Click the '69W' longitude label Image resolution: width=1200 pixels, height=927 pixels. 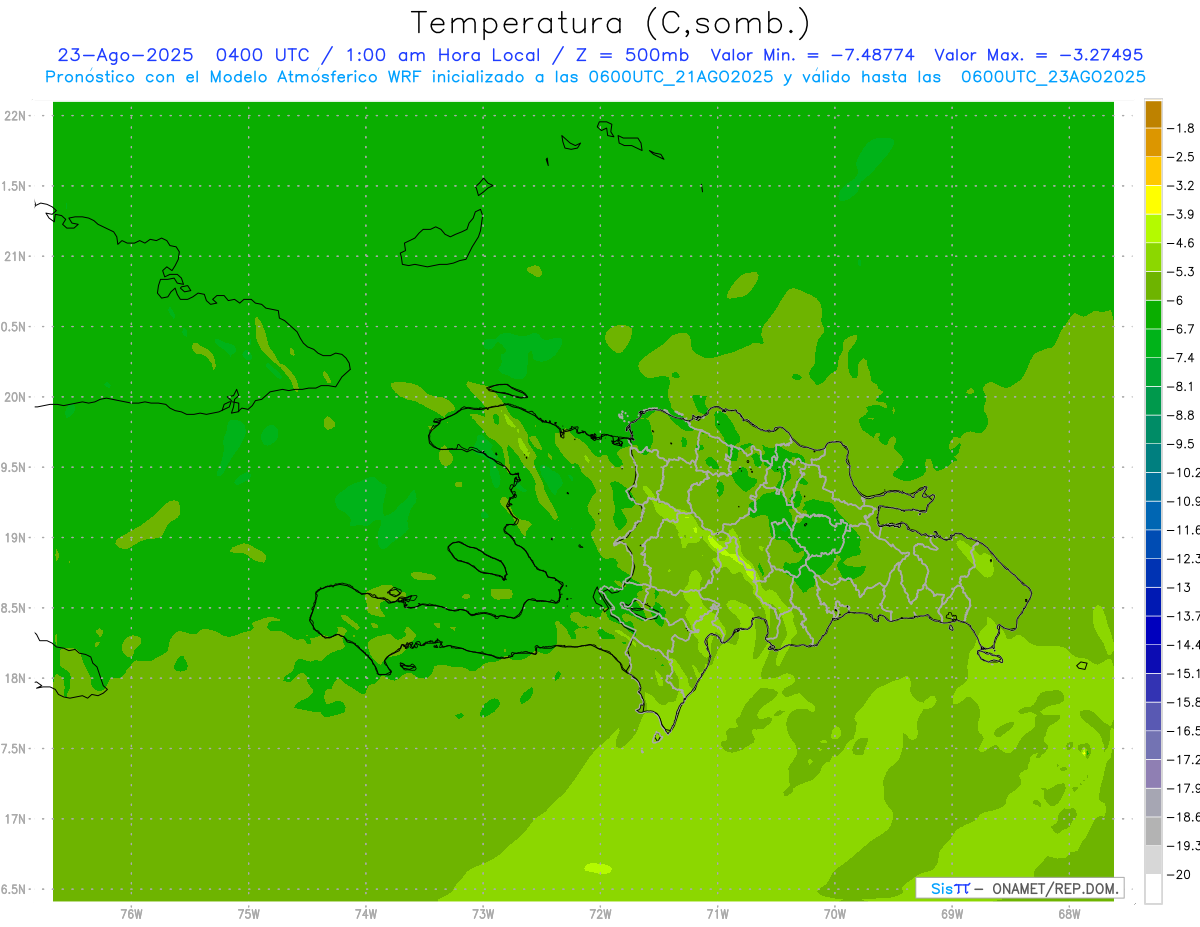coord(952,913)
